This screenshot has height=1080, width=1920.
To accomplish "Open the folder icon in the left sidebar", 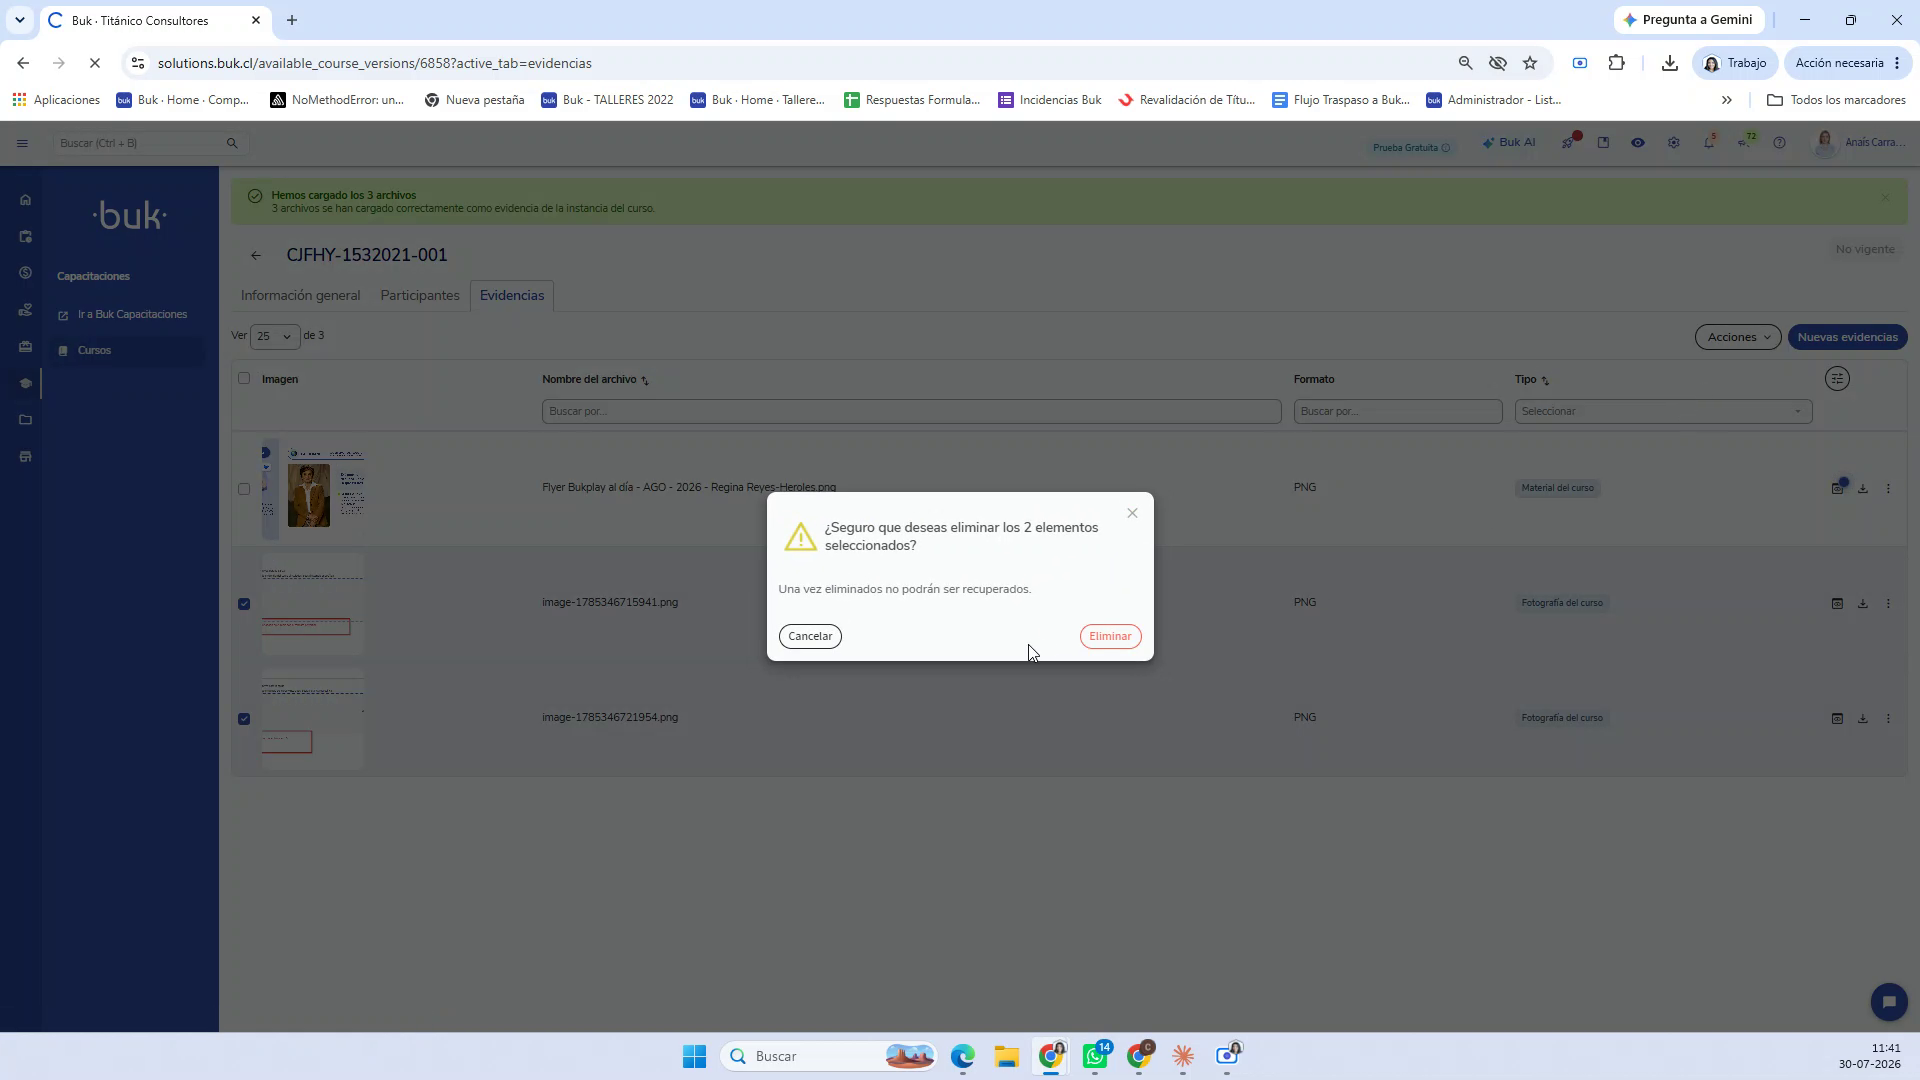I will coord(25,420).
